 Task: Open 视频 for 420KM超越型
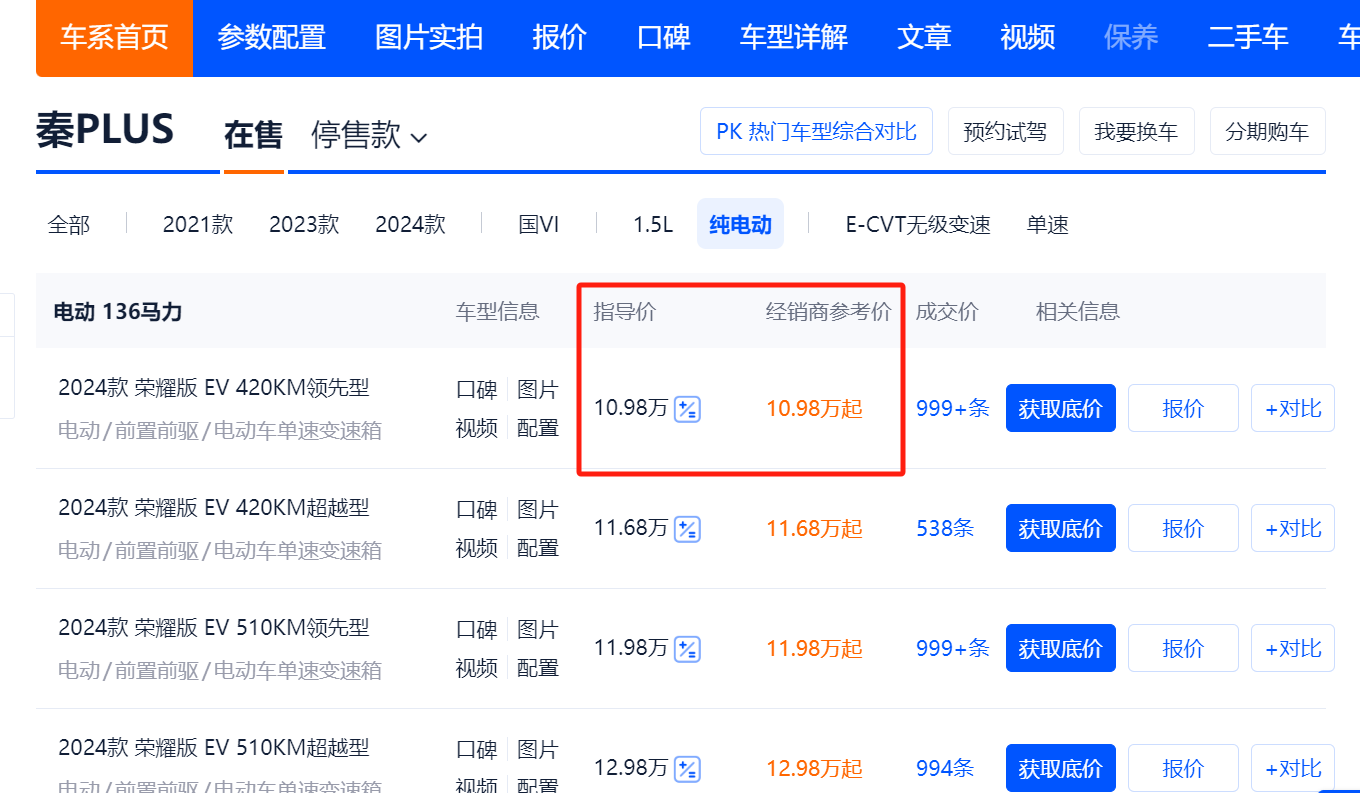click(x=477, y=548)
